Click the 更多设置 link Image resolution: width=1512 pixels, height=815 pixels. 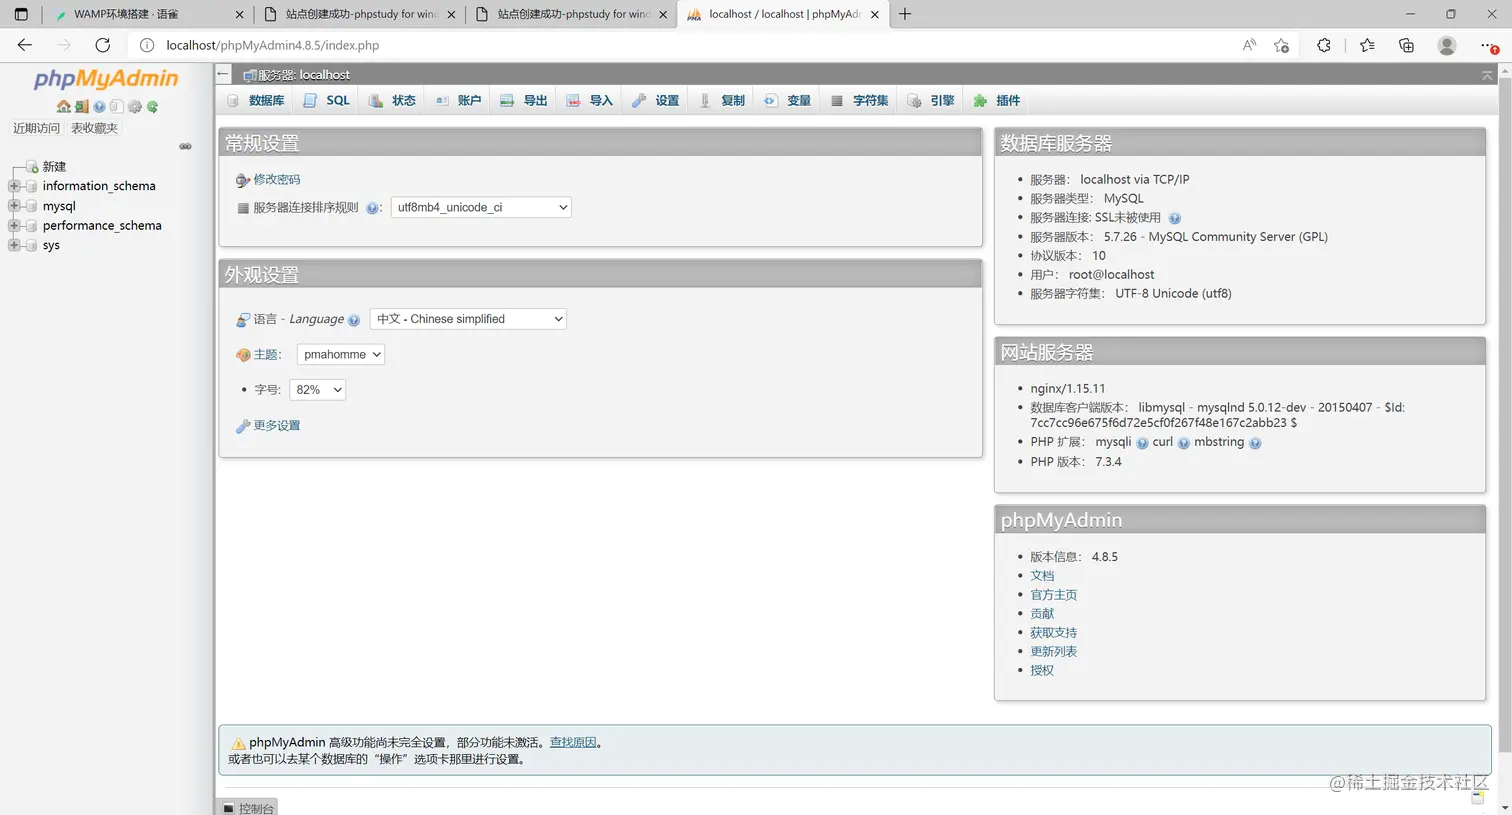point(277,426)
